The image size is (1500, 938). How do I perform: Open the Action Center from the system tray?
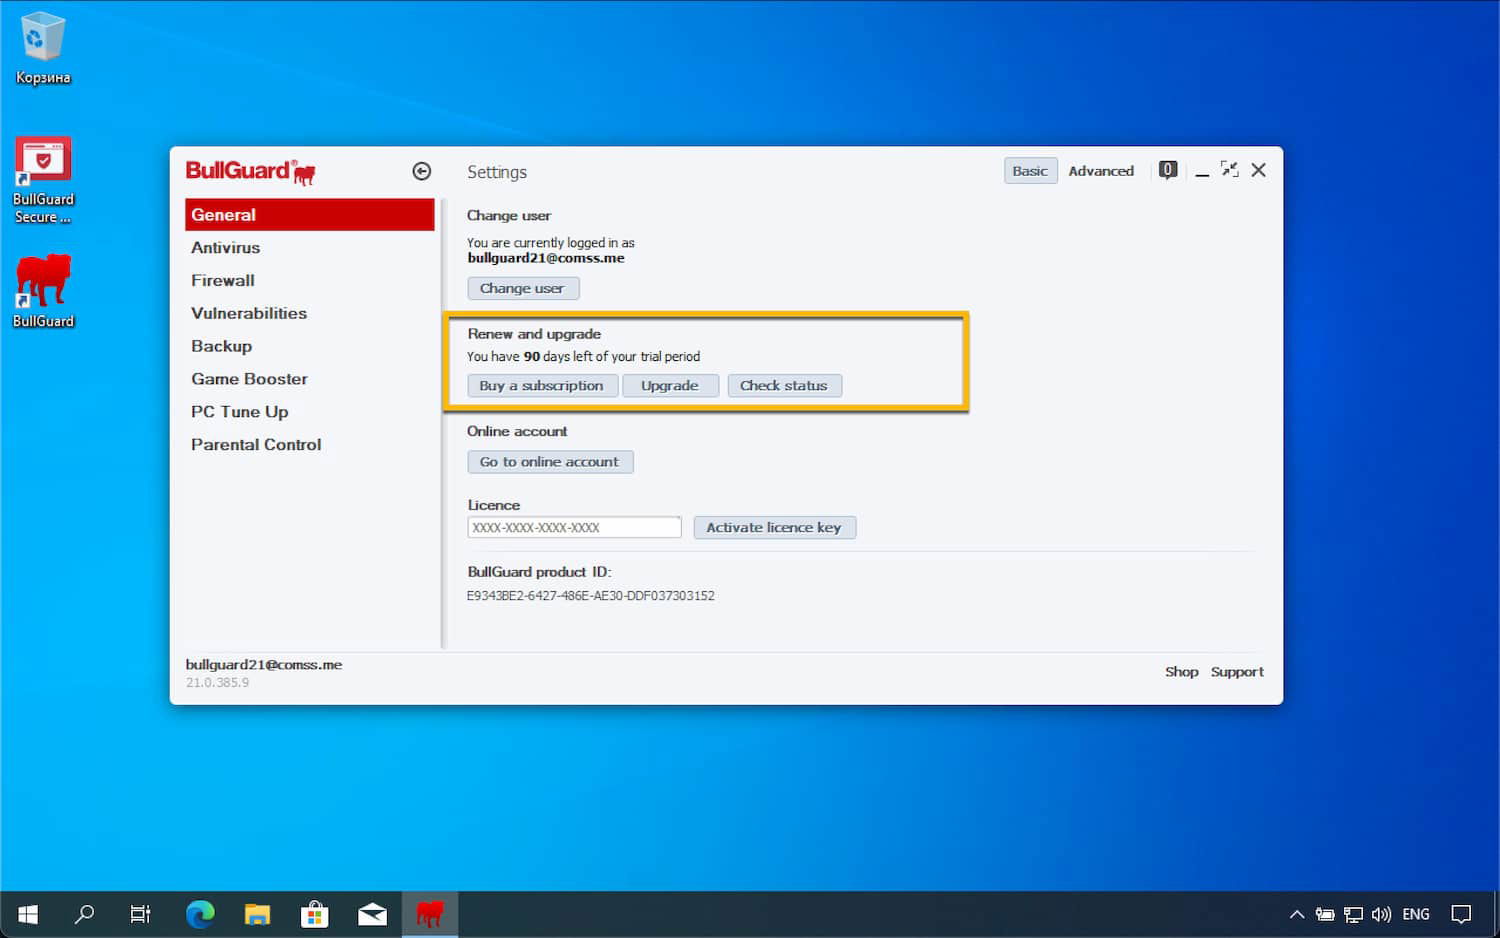[1461, 913]
